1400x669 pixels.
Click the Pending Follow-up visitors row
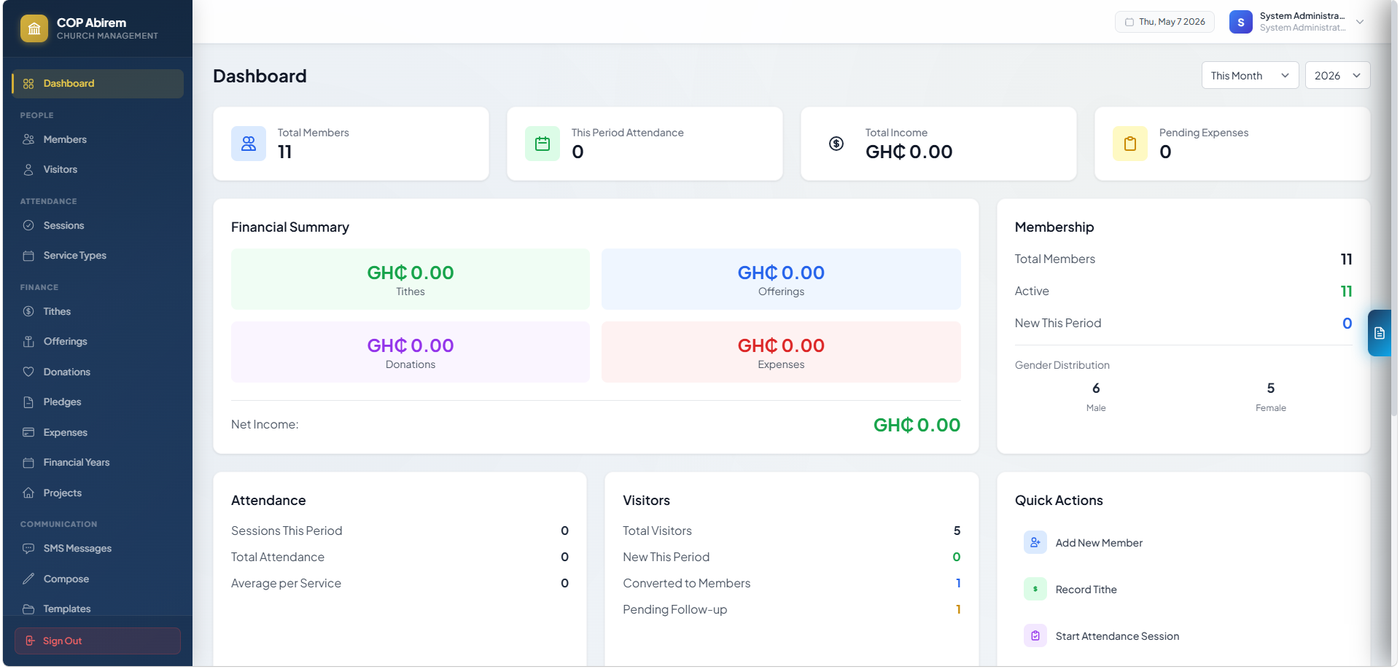791,610
